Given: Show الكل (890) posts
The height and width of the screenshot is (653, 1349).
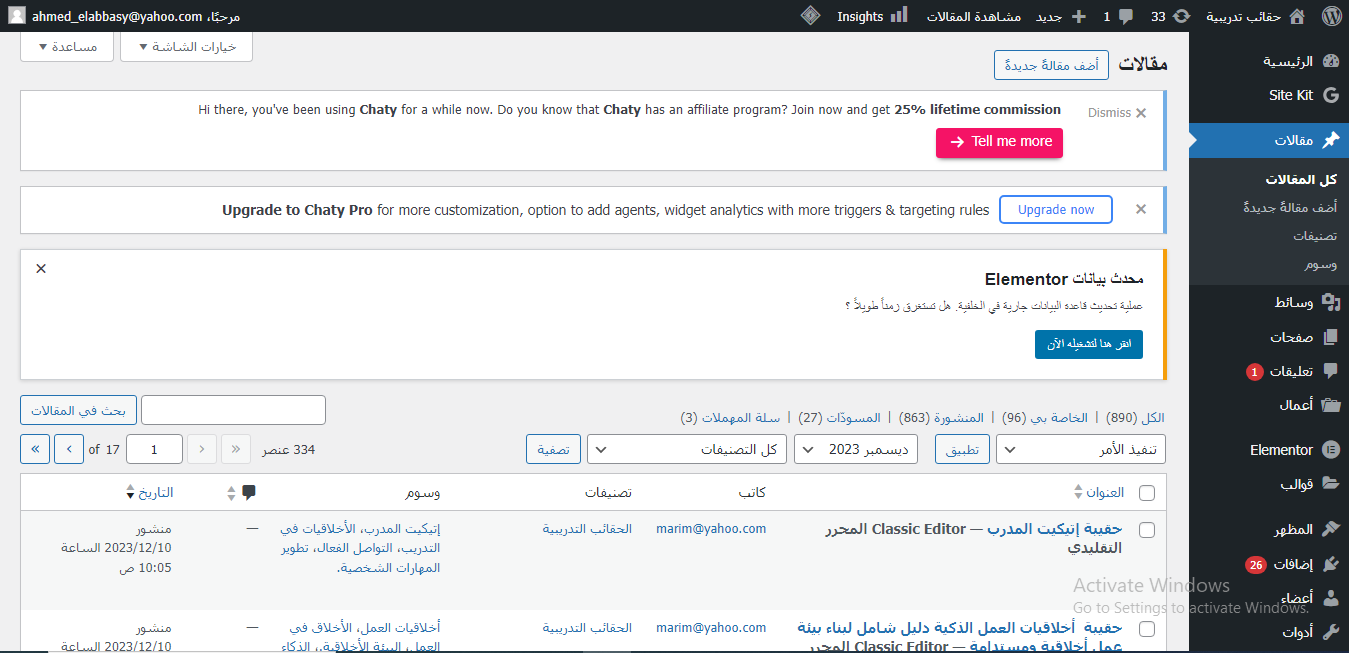Looking at the screenshot, I should point(1135,417).
